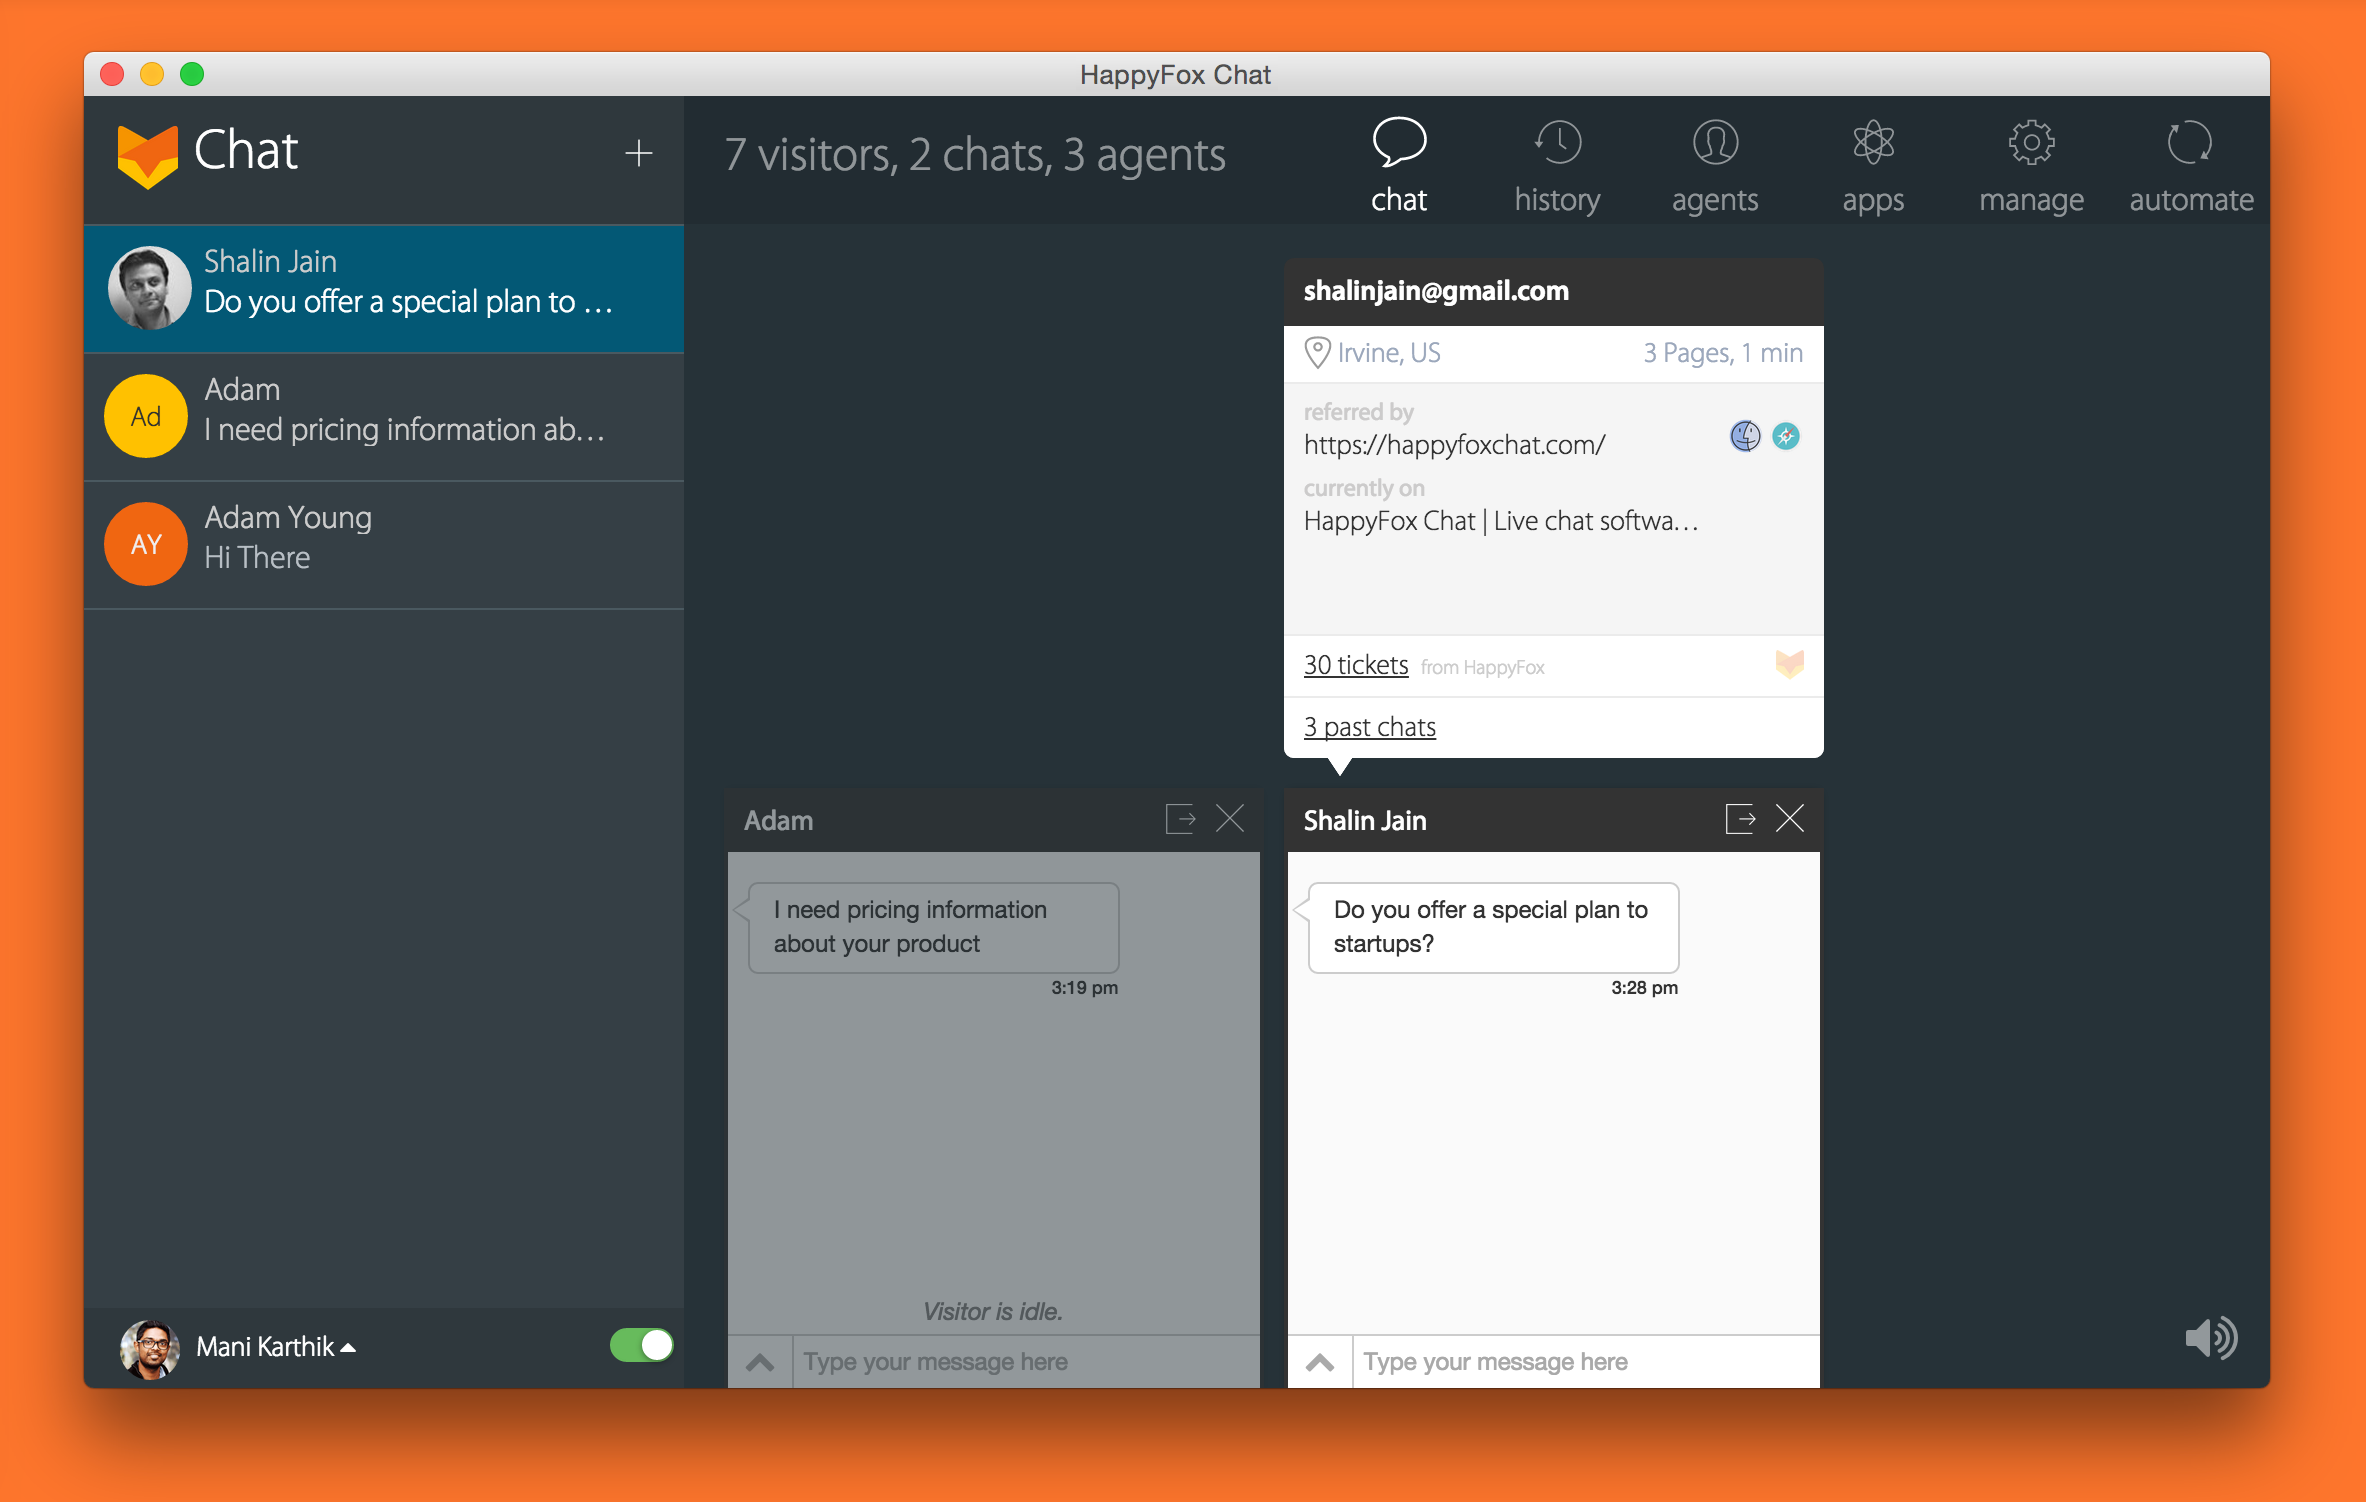2366x1502 pixels.
Task: Click the plus icon beside Chat
Action: [x=638, y=153]
